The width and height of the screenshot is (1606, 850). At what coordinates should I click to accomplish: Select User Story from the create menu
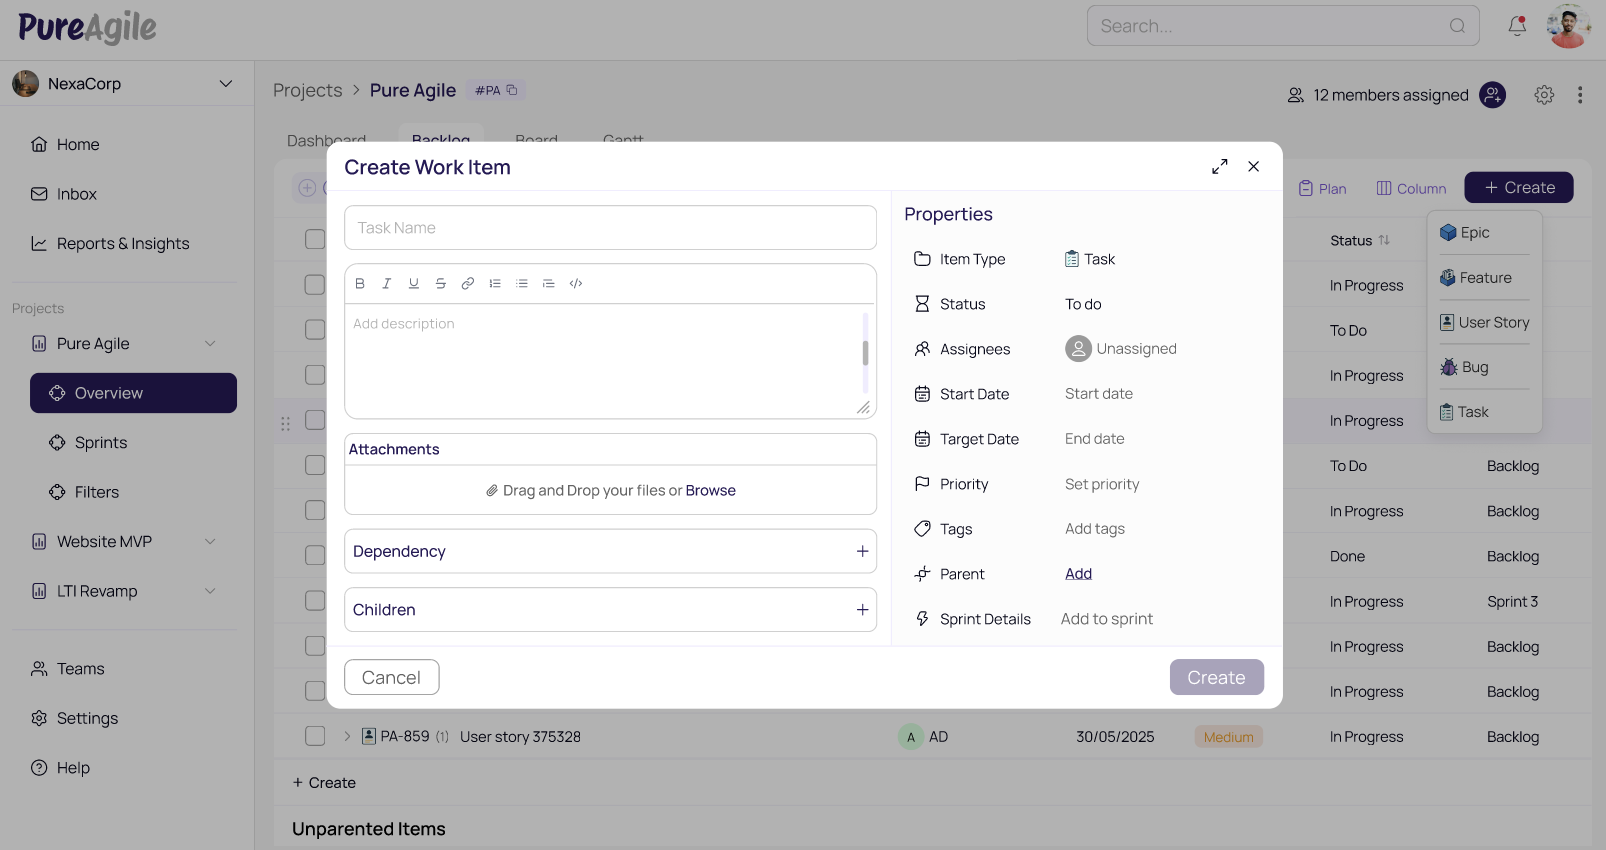[1485, 322]
